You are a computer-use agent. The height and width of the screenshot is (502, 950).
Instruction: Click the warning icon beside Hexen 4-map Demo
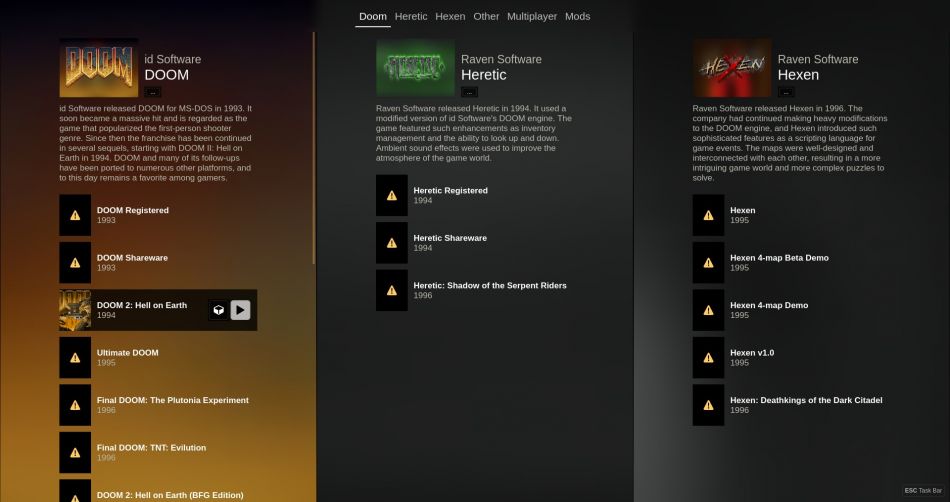[708, 310]
